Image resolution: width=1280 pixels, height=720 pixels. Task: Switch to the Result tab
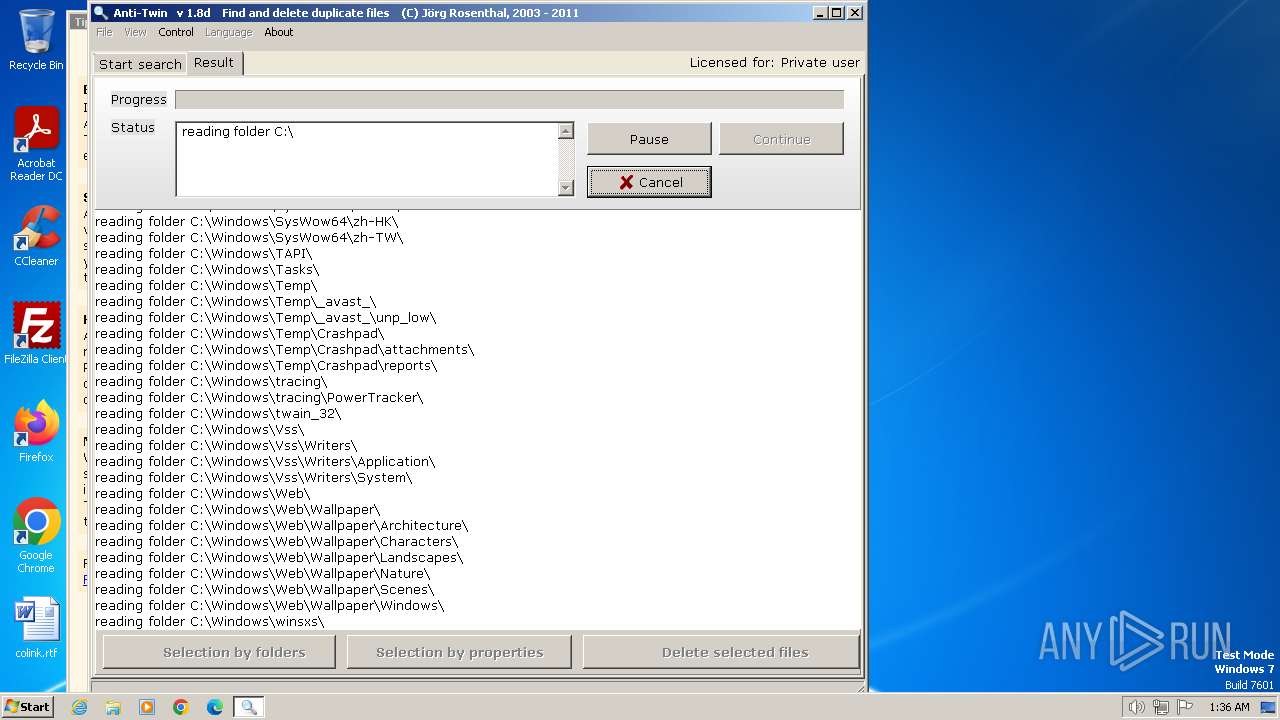tap(214, 62)
